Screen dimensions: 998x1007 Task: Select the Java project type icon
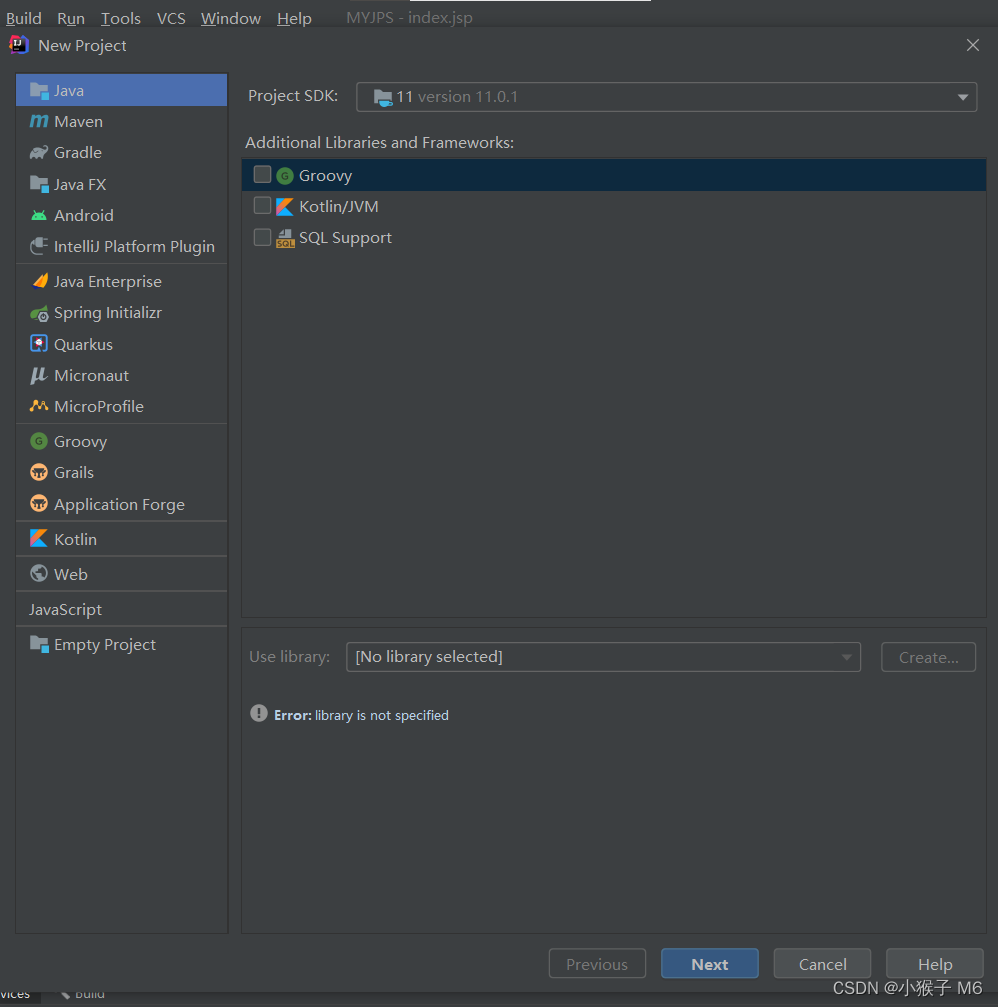tap(39, 91)
